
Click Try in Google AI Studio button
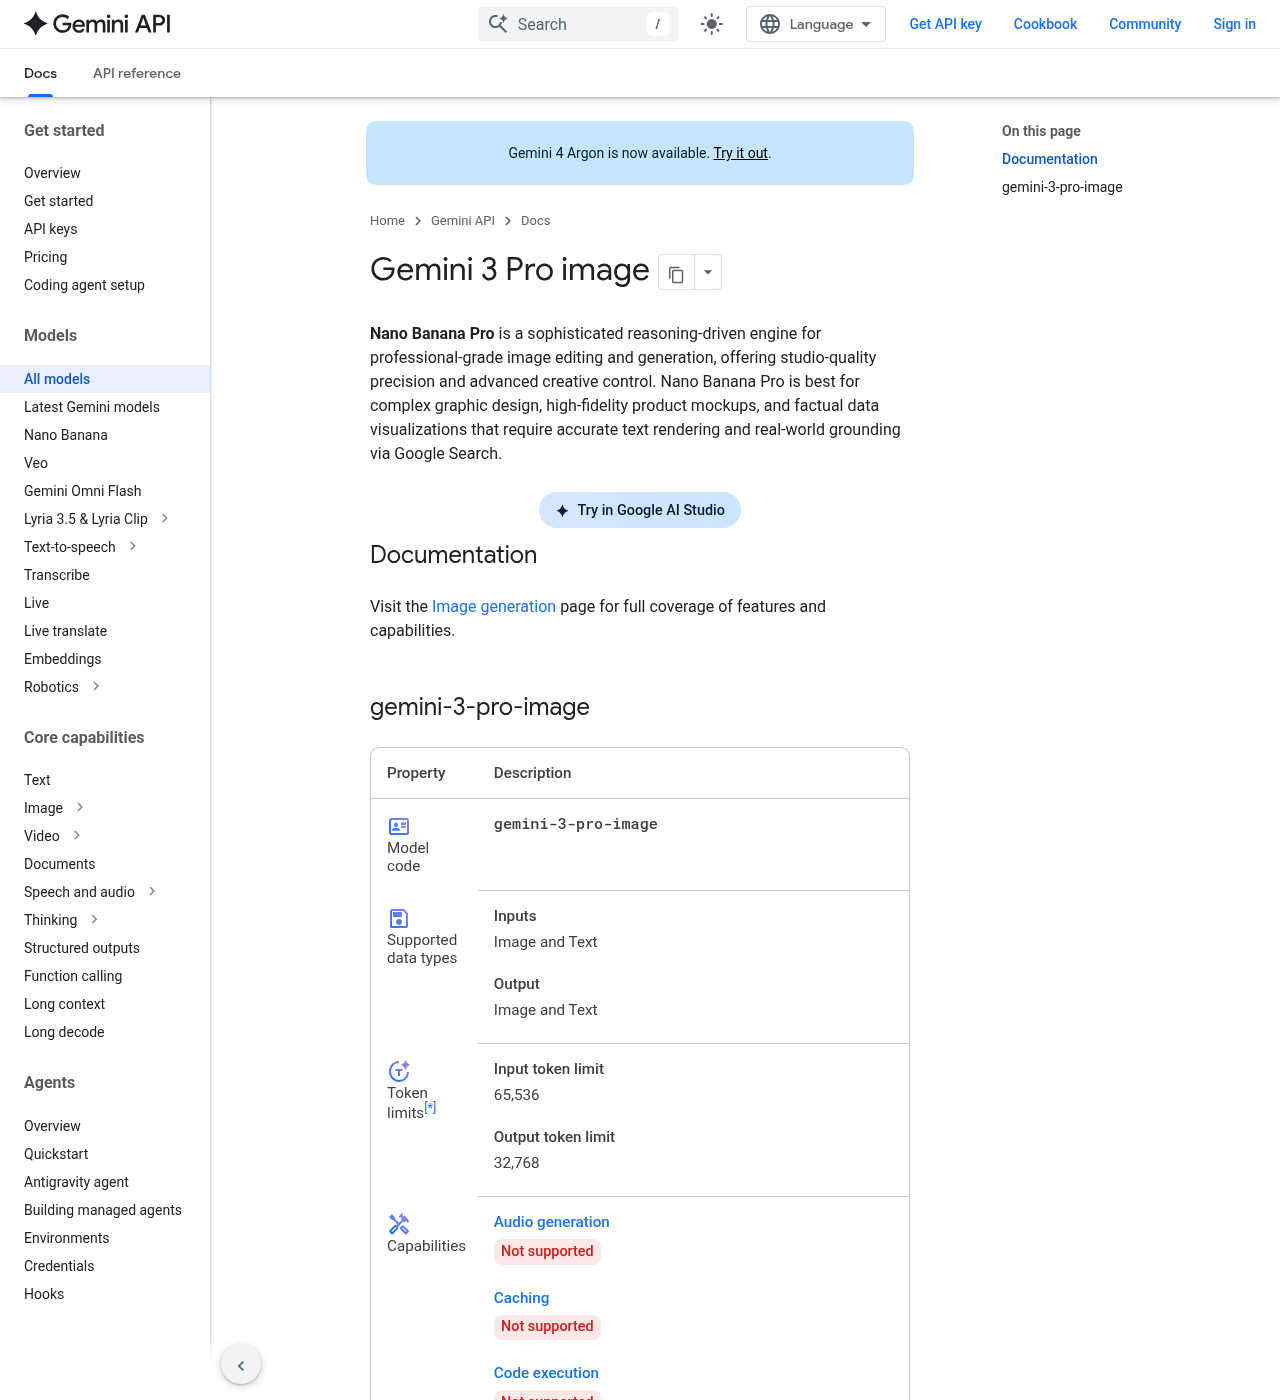click(x=640, y=510)
